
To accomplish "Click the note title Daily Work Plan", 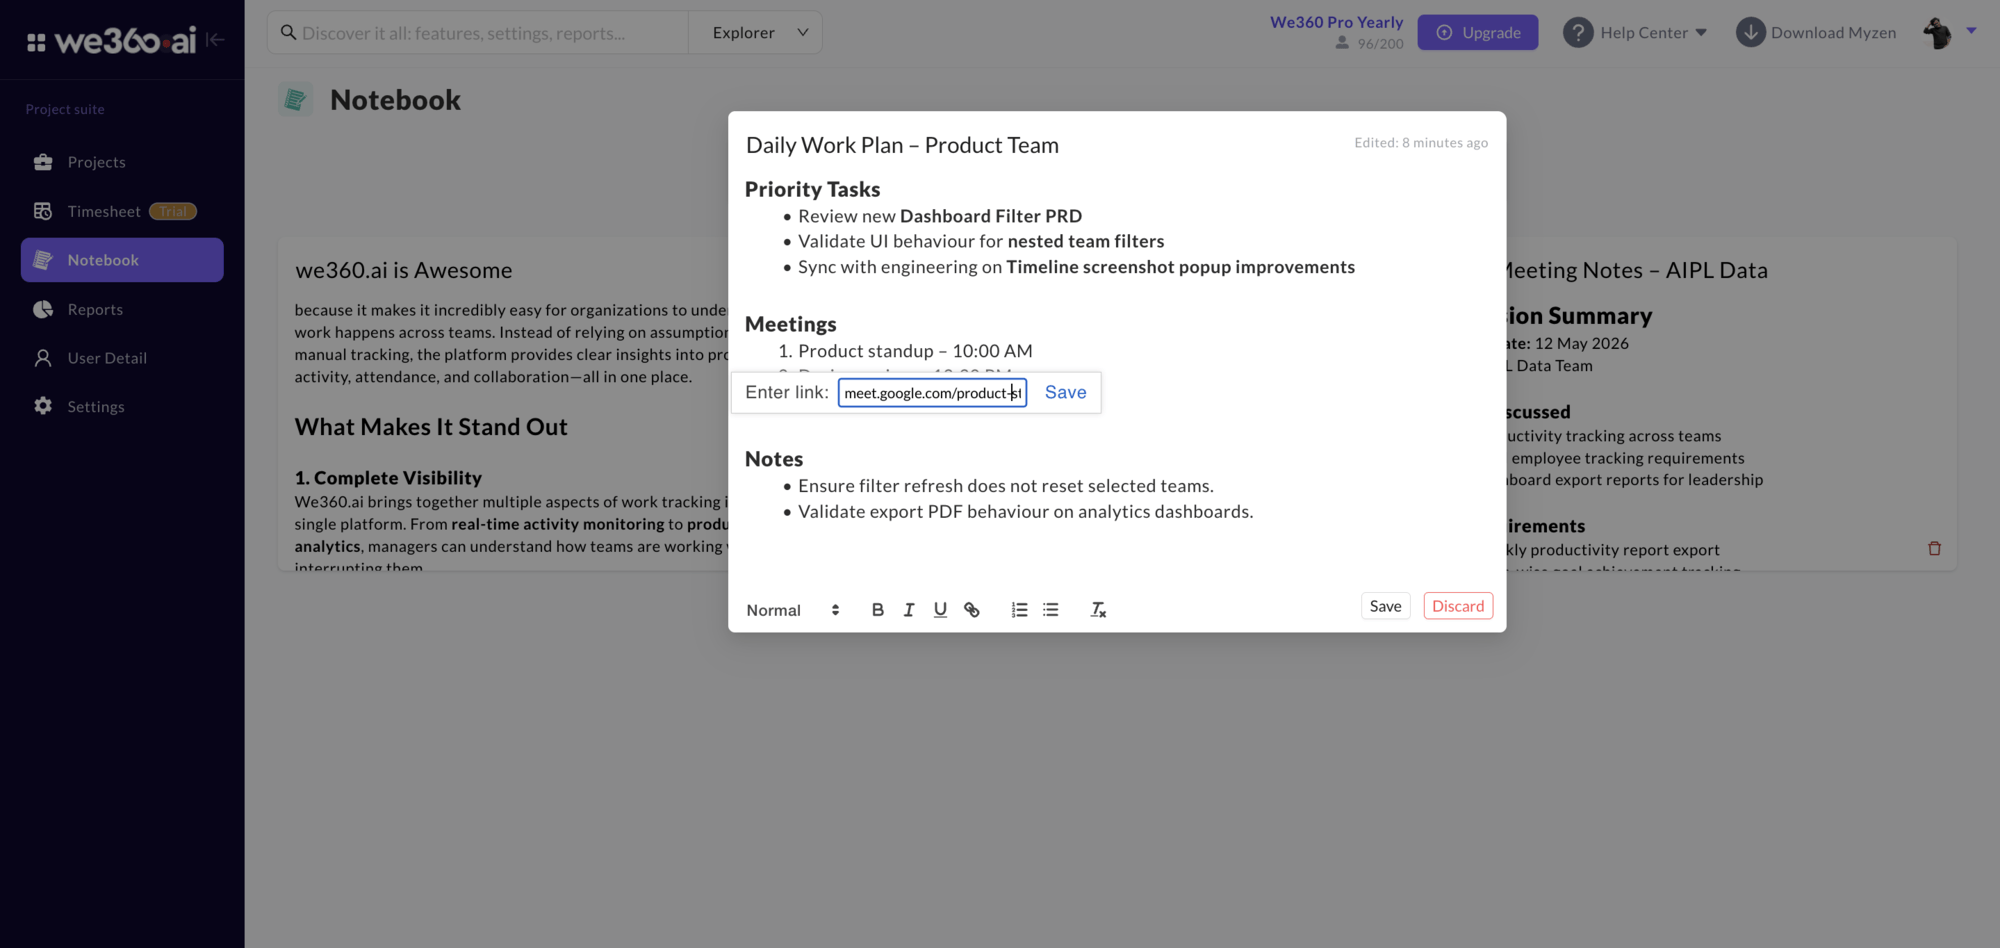I will (901, 145).
